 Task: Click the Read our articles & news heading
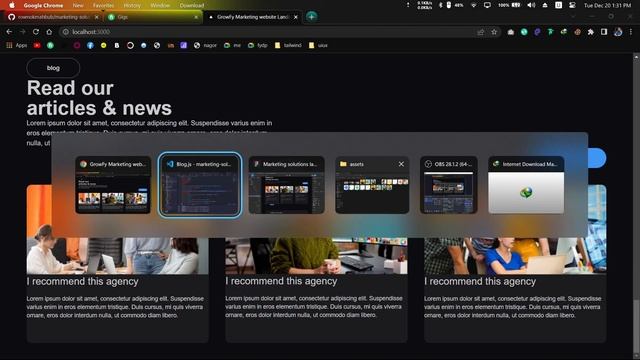click(99, 98)
